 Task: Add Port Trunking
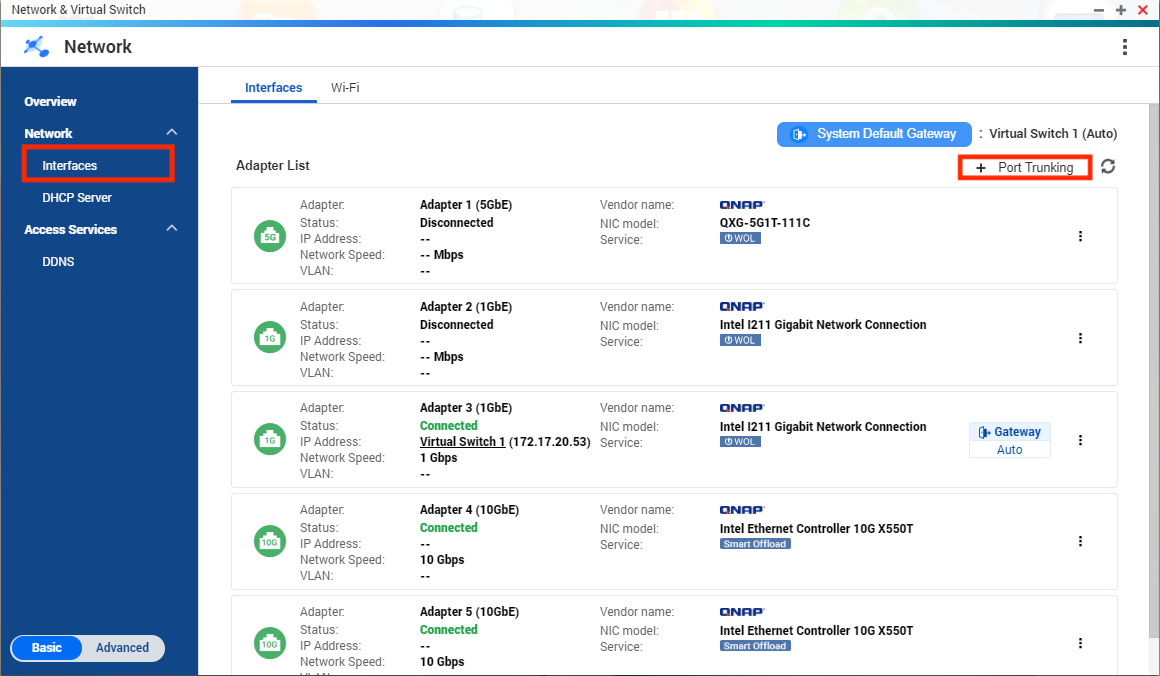[1025, 167]
